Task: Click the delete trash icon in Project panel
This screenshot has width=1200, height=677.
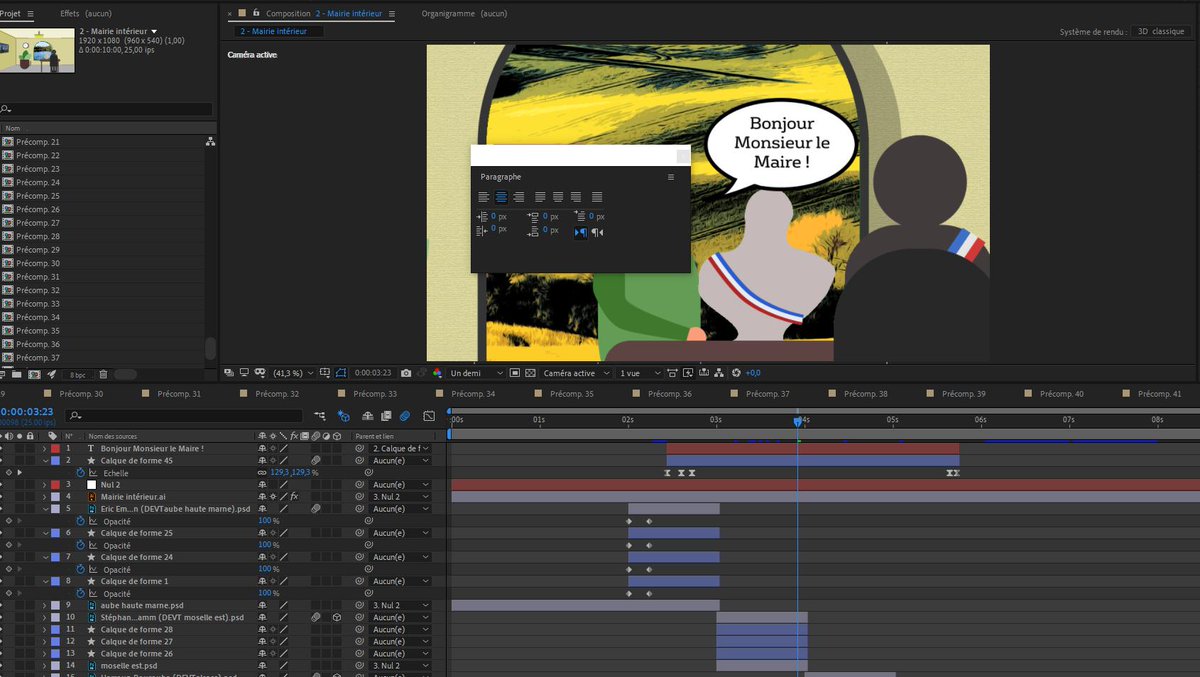Action: [103, 375]
